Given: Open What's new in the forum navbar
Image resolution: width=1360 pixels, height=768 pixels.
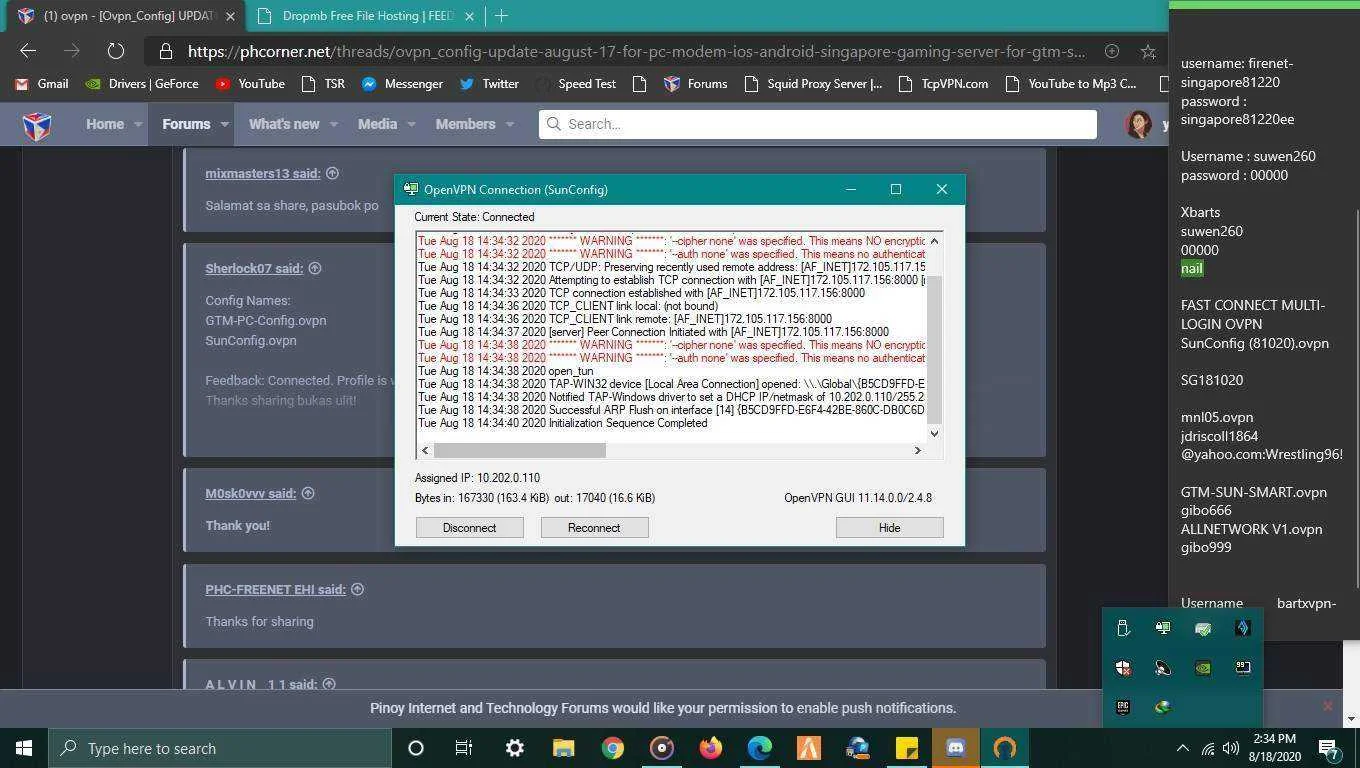Looking at the screenshot, I should [284, 124].
